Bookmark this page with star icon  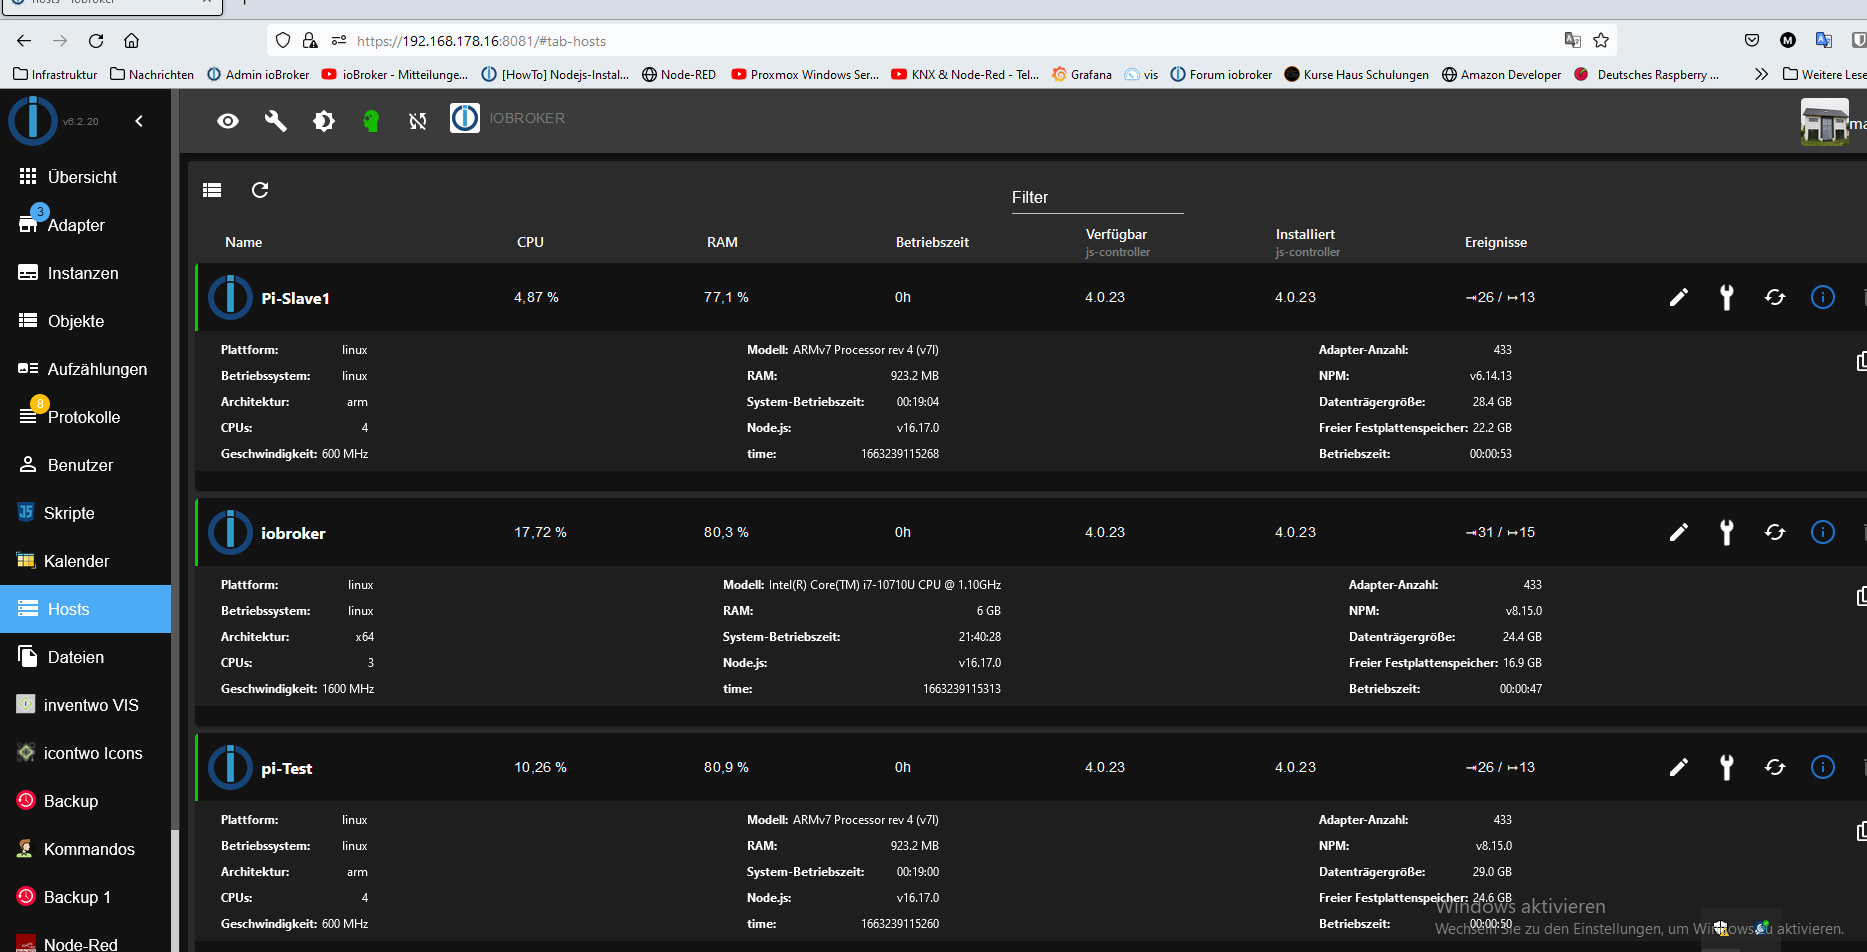pyautogui.click(x=1601, y=40)
